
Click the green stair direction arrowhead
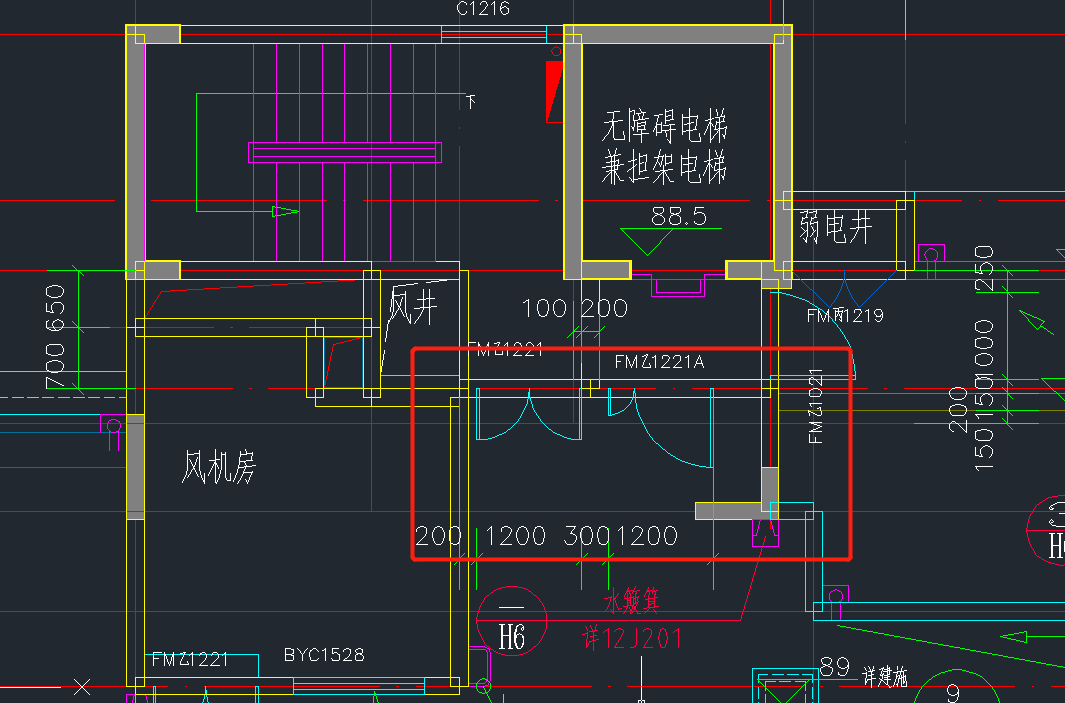point(285,211)
